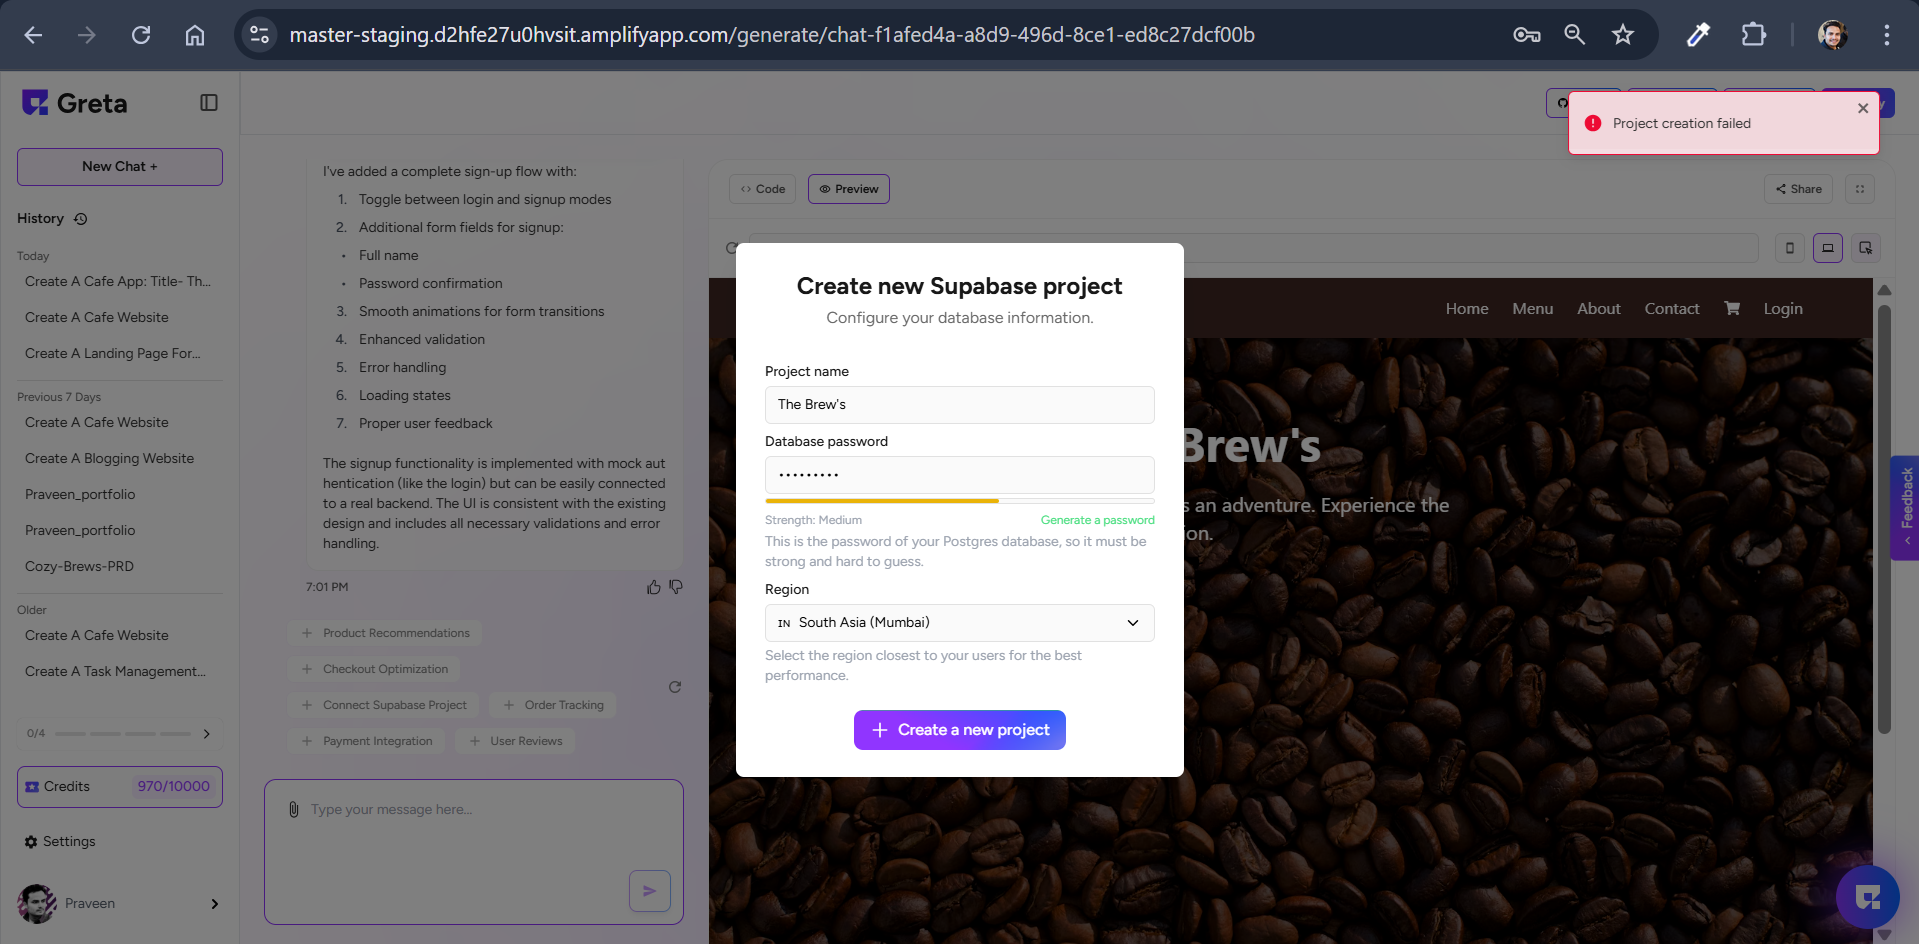Open saved passwords key icon
1919x944 pixels.
1527,35
